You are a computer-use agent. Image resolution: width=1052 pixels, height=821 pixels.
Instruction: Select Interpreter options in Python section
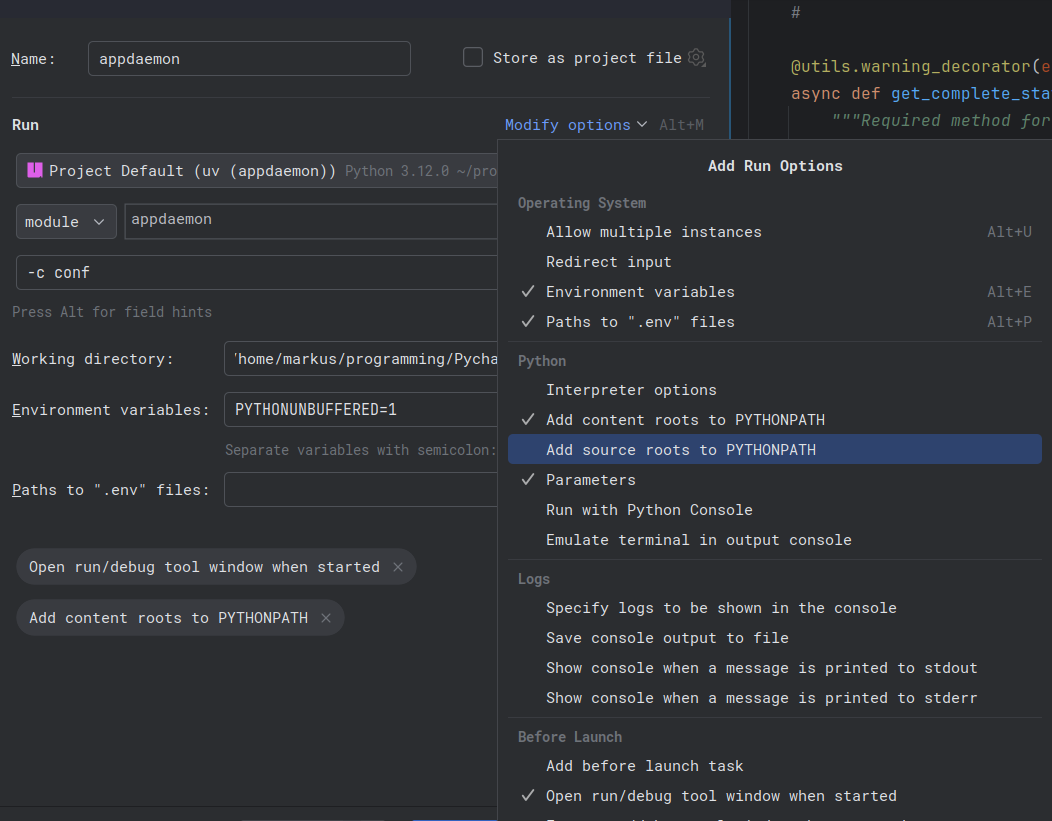click(x=775, y=390)
